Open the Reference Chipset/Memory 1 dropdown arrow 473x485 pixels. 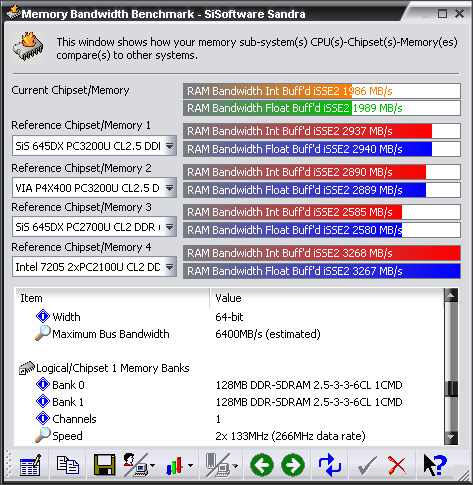pos(170,146)
